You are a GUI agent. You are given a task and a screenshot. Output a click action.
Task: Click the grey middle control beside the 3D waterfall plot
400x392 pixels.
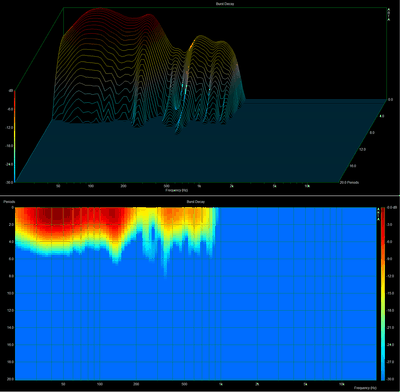(x=389, y=13)
